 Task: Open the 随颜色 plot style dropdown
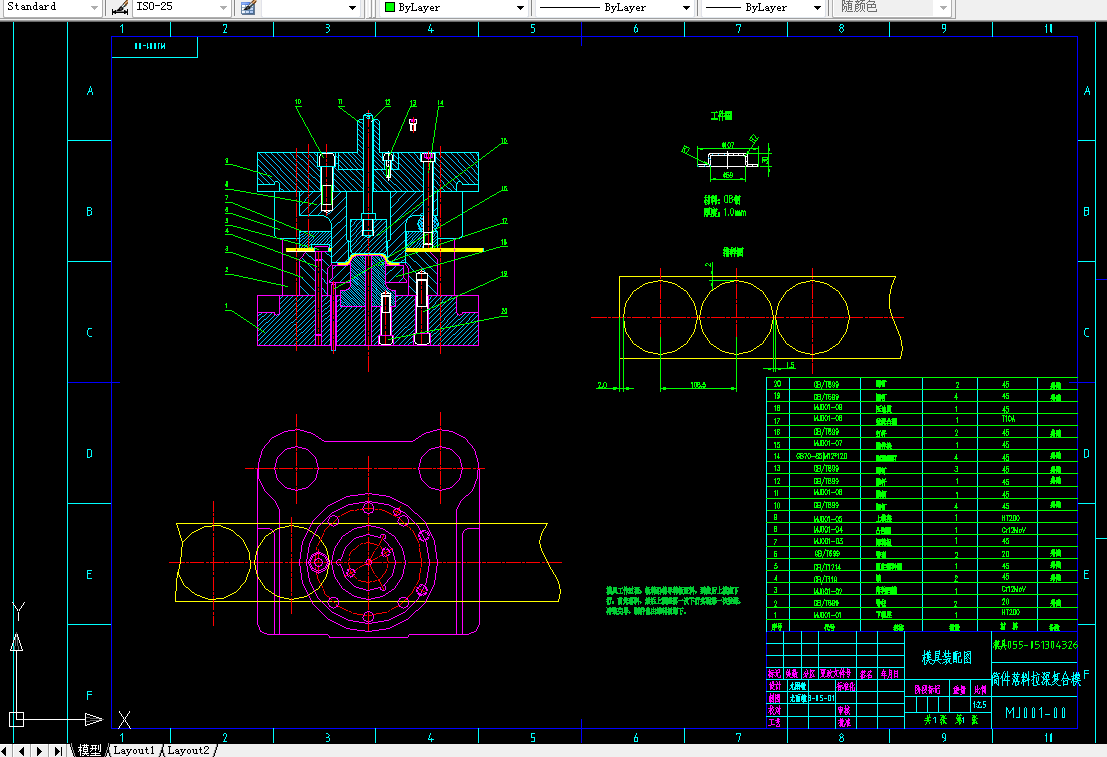pos(943,7)
